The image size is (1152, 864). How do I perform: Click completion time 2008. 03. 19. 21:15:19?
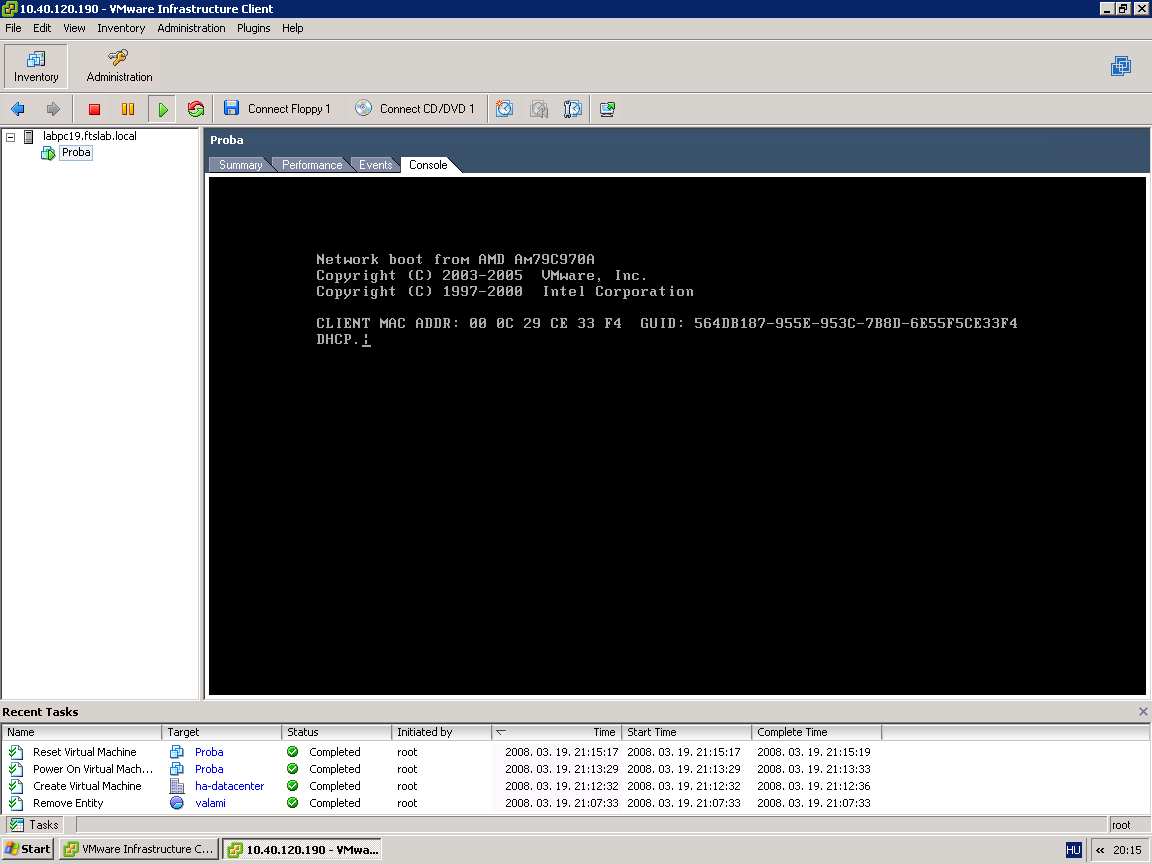[x=814, y=752]
